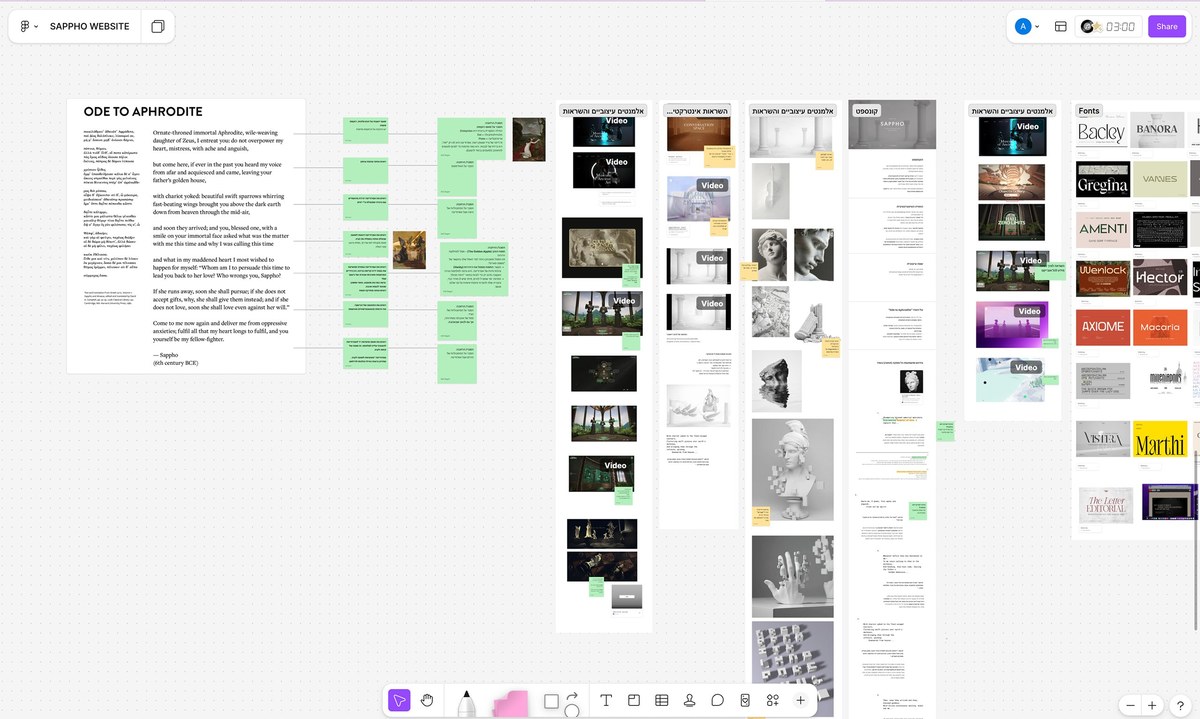Insert a Table from toolbar

point(661,701)
